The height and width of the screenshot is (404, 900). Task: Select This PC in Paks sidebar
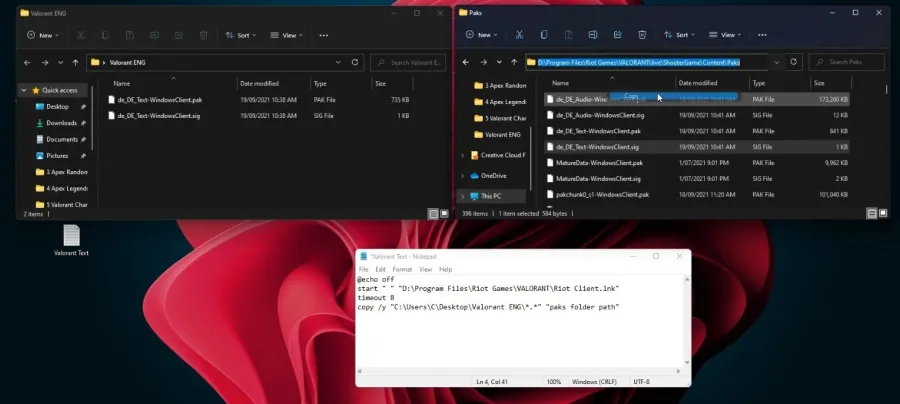pos(491,196)
